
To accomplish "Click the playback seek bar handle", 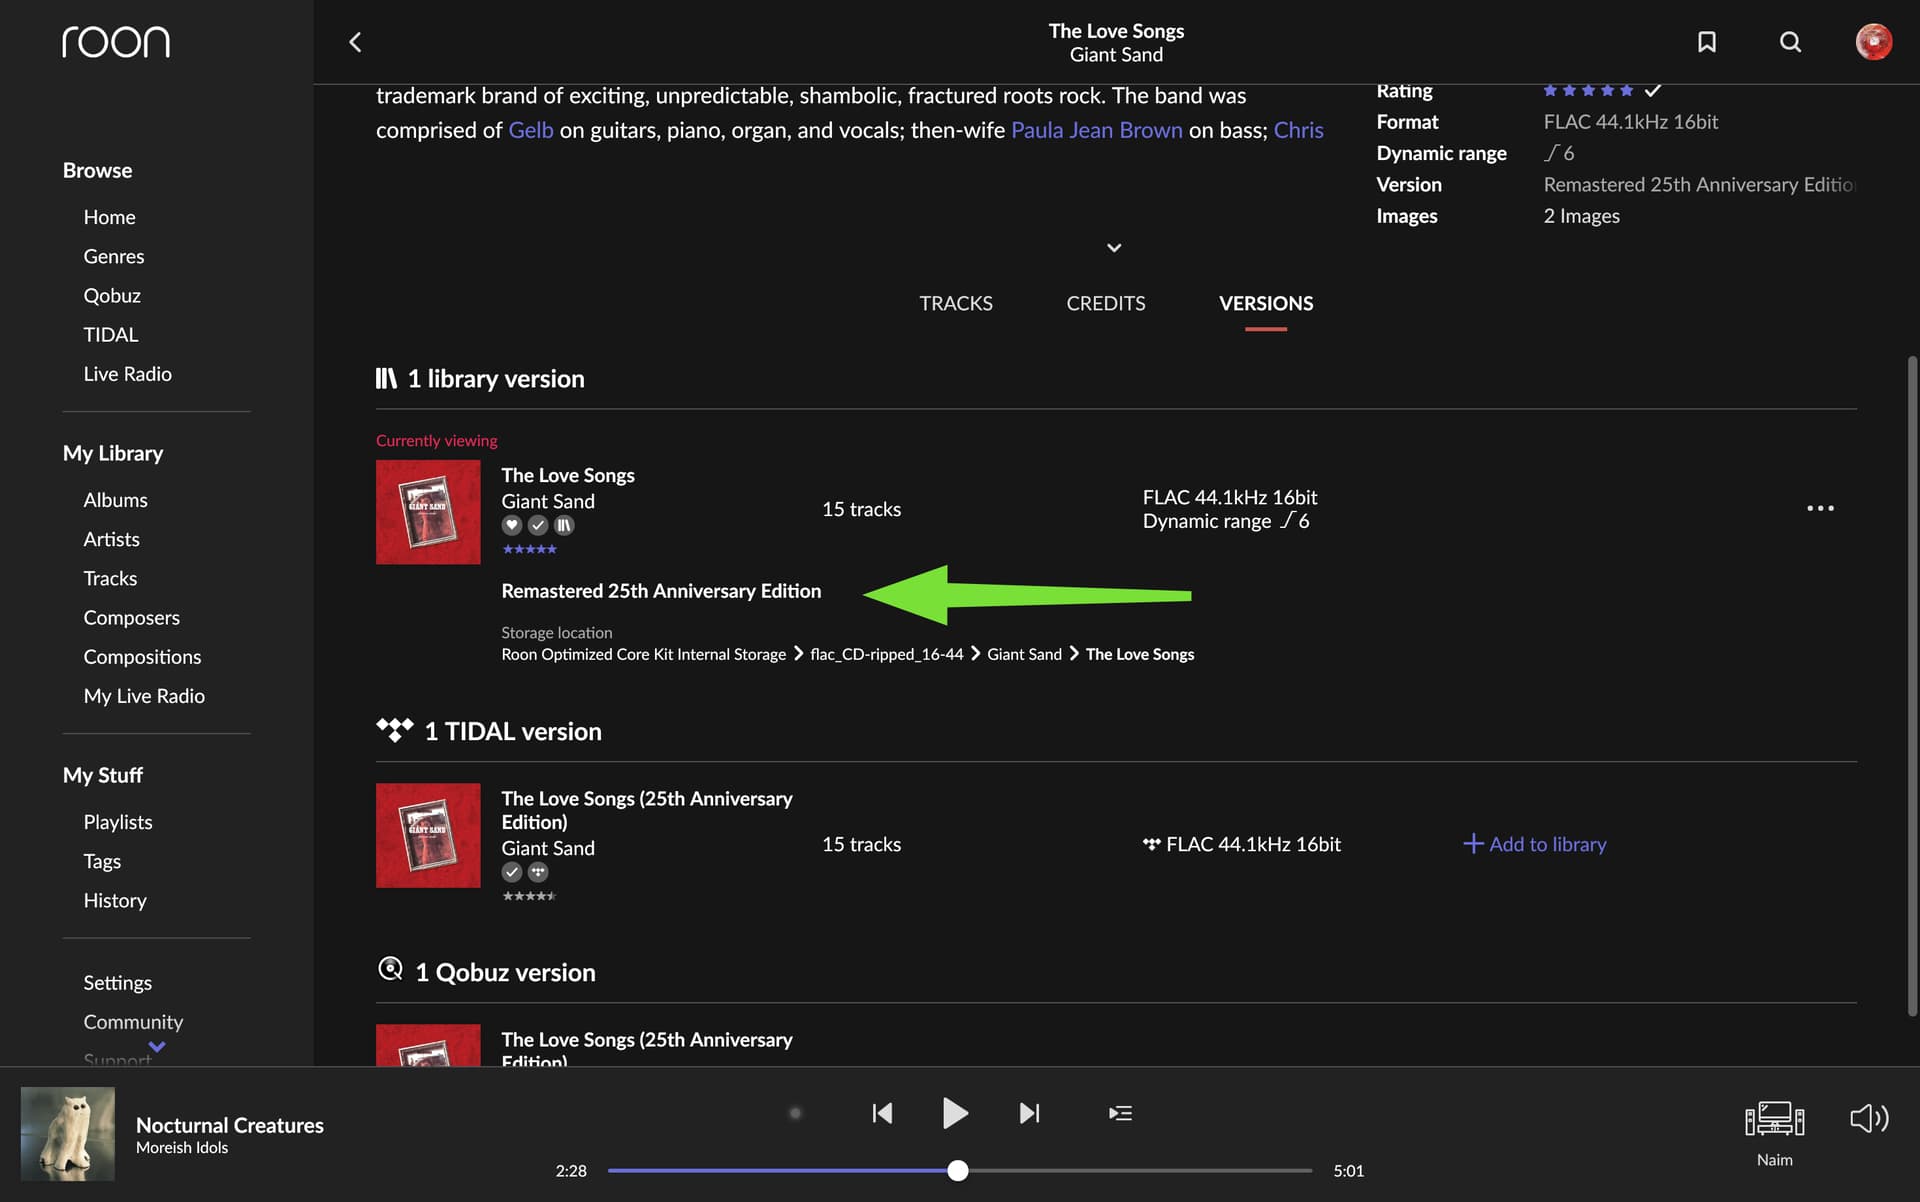I will (x=958, y=1170).
